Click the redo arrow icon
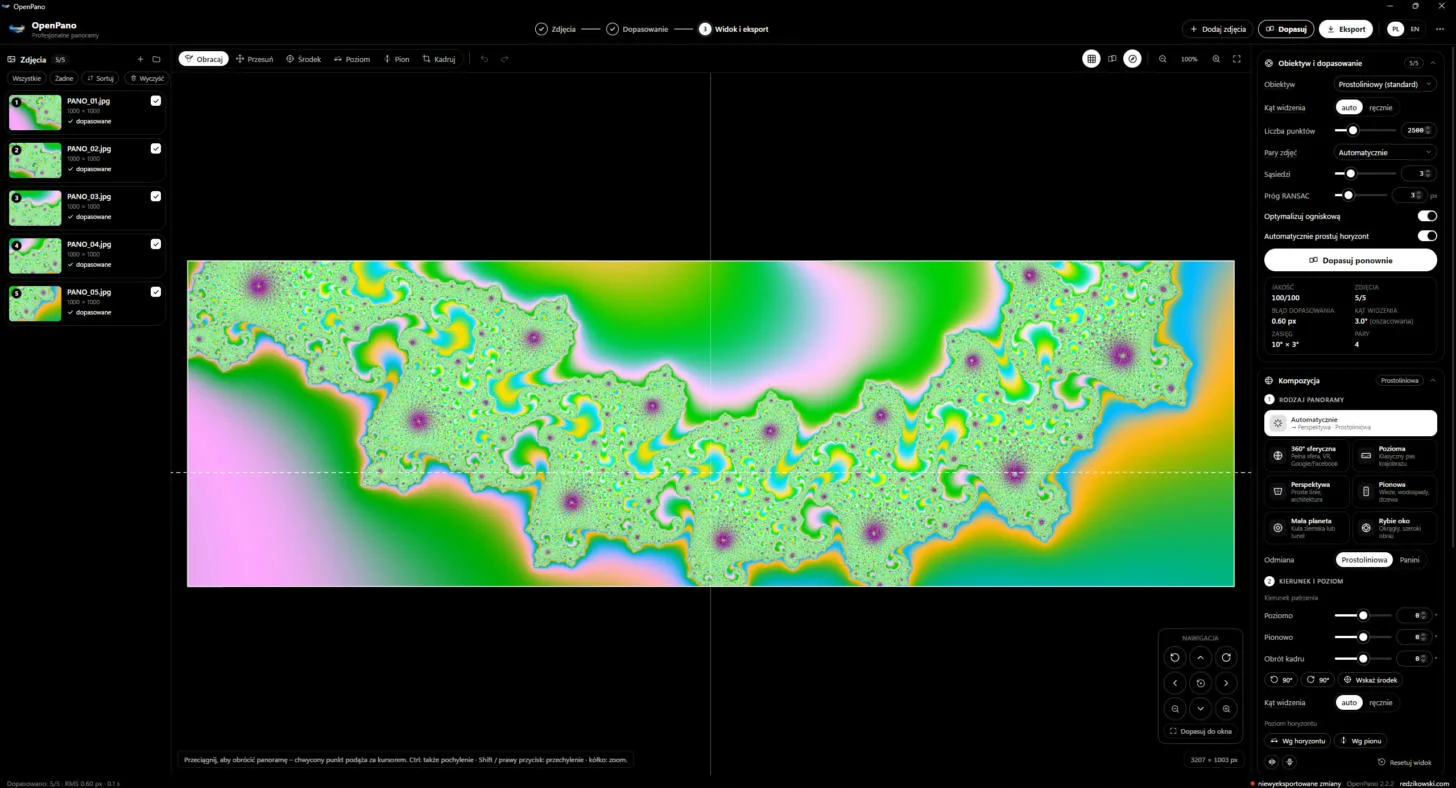This screenshot has width=1456, height=788. click(505, 59)
